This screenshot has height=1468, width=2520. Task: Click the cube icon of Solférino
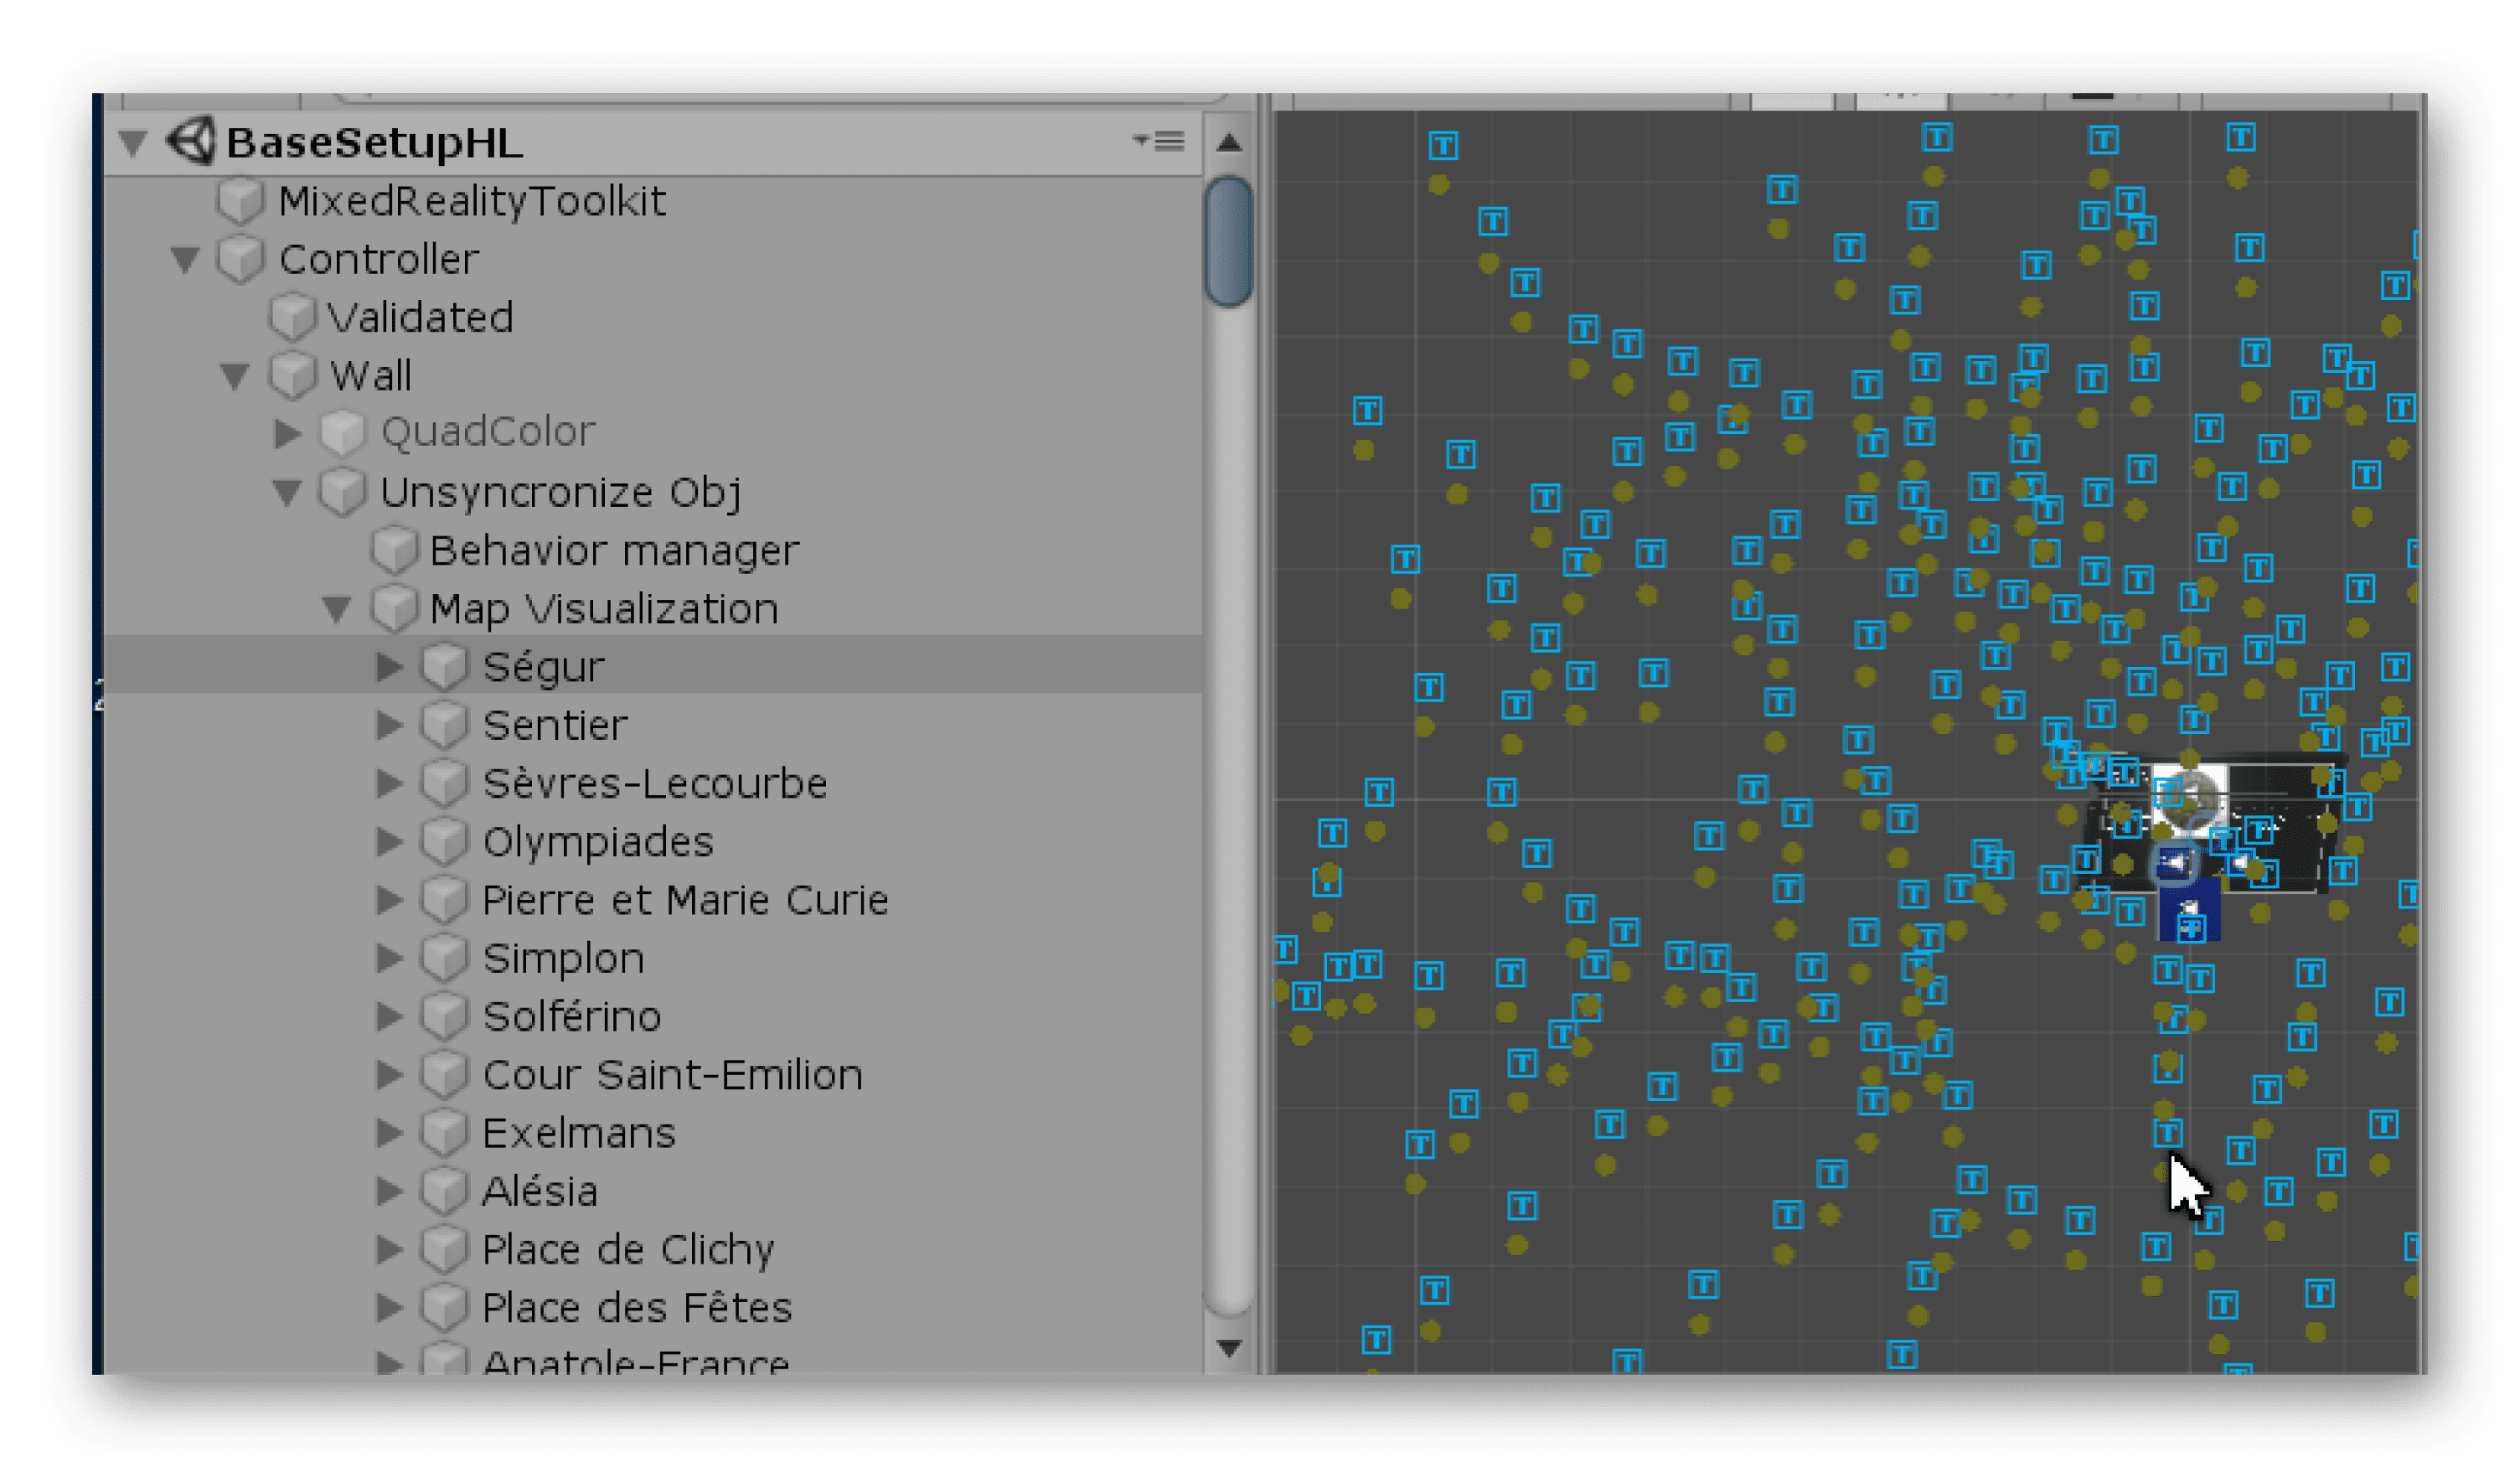pos(445,1016)
